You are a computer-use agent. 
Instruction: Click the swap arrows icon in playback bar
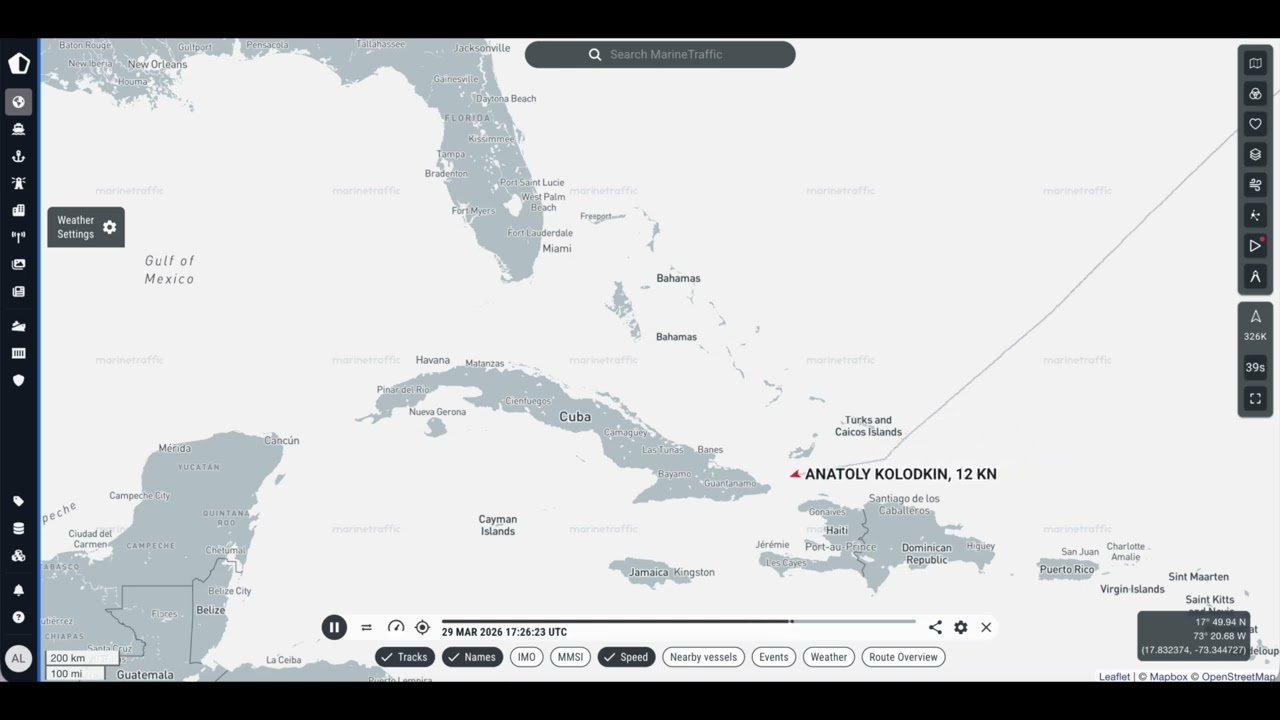point(366,628)
